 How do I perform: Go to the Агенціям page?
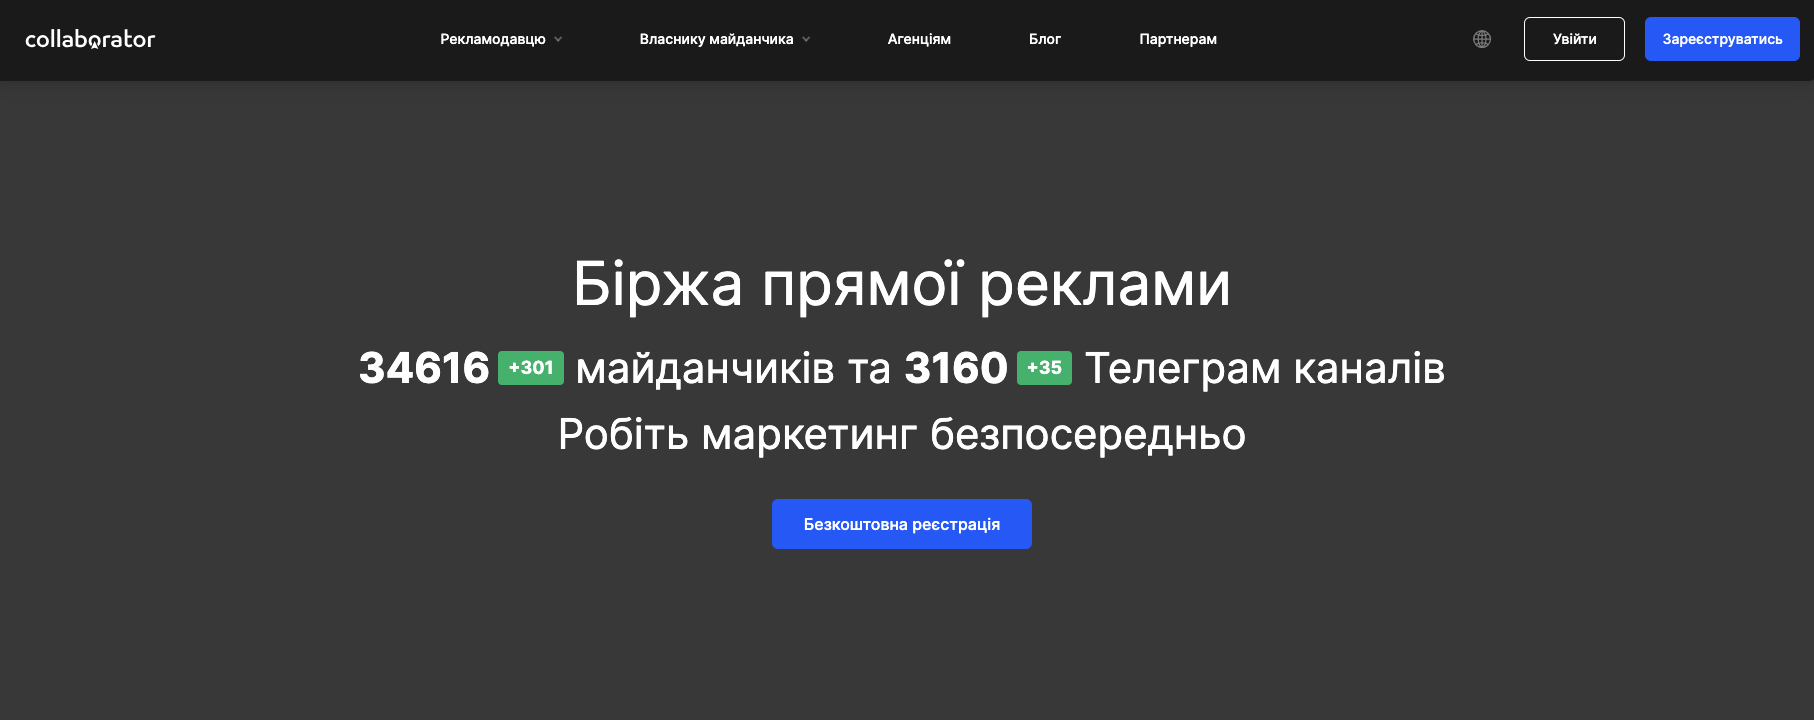pos(919,39)
